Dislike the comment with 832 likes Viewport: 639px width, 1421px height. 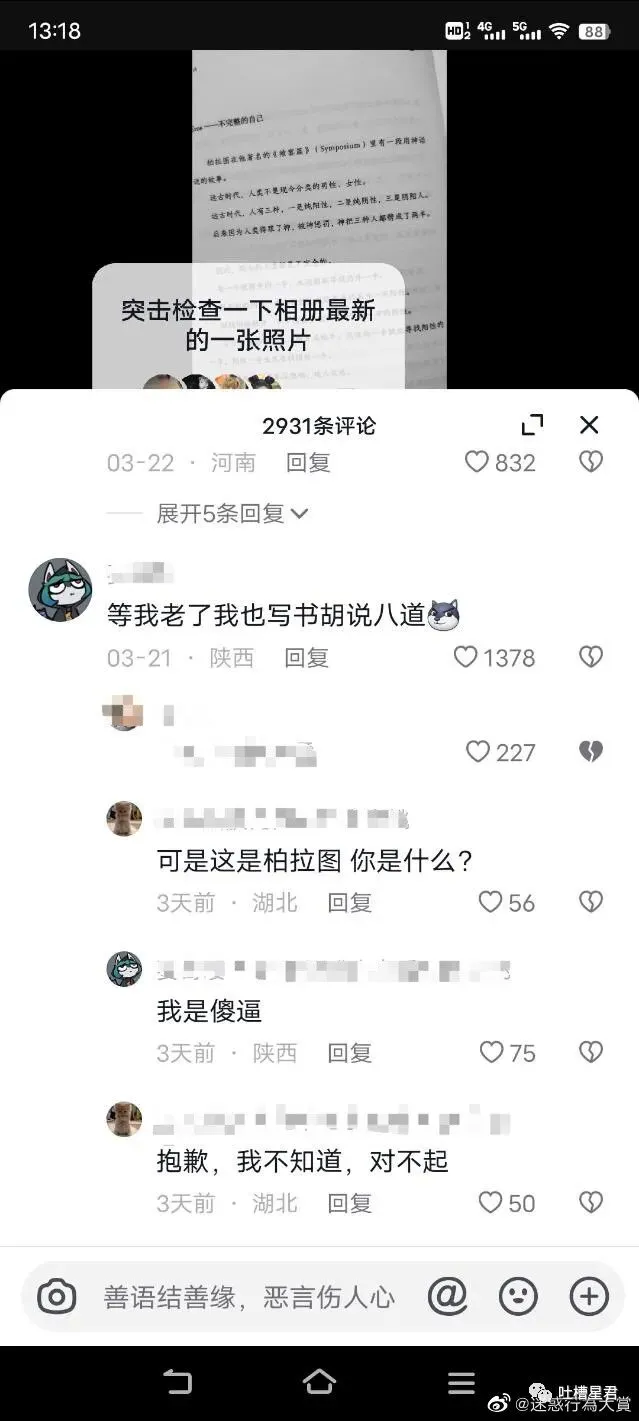coord(591,462)
